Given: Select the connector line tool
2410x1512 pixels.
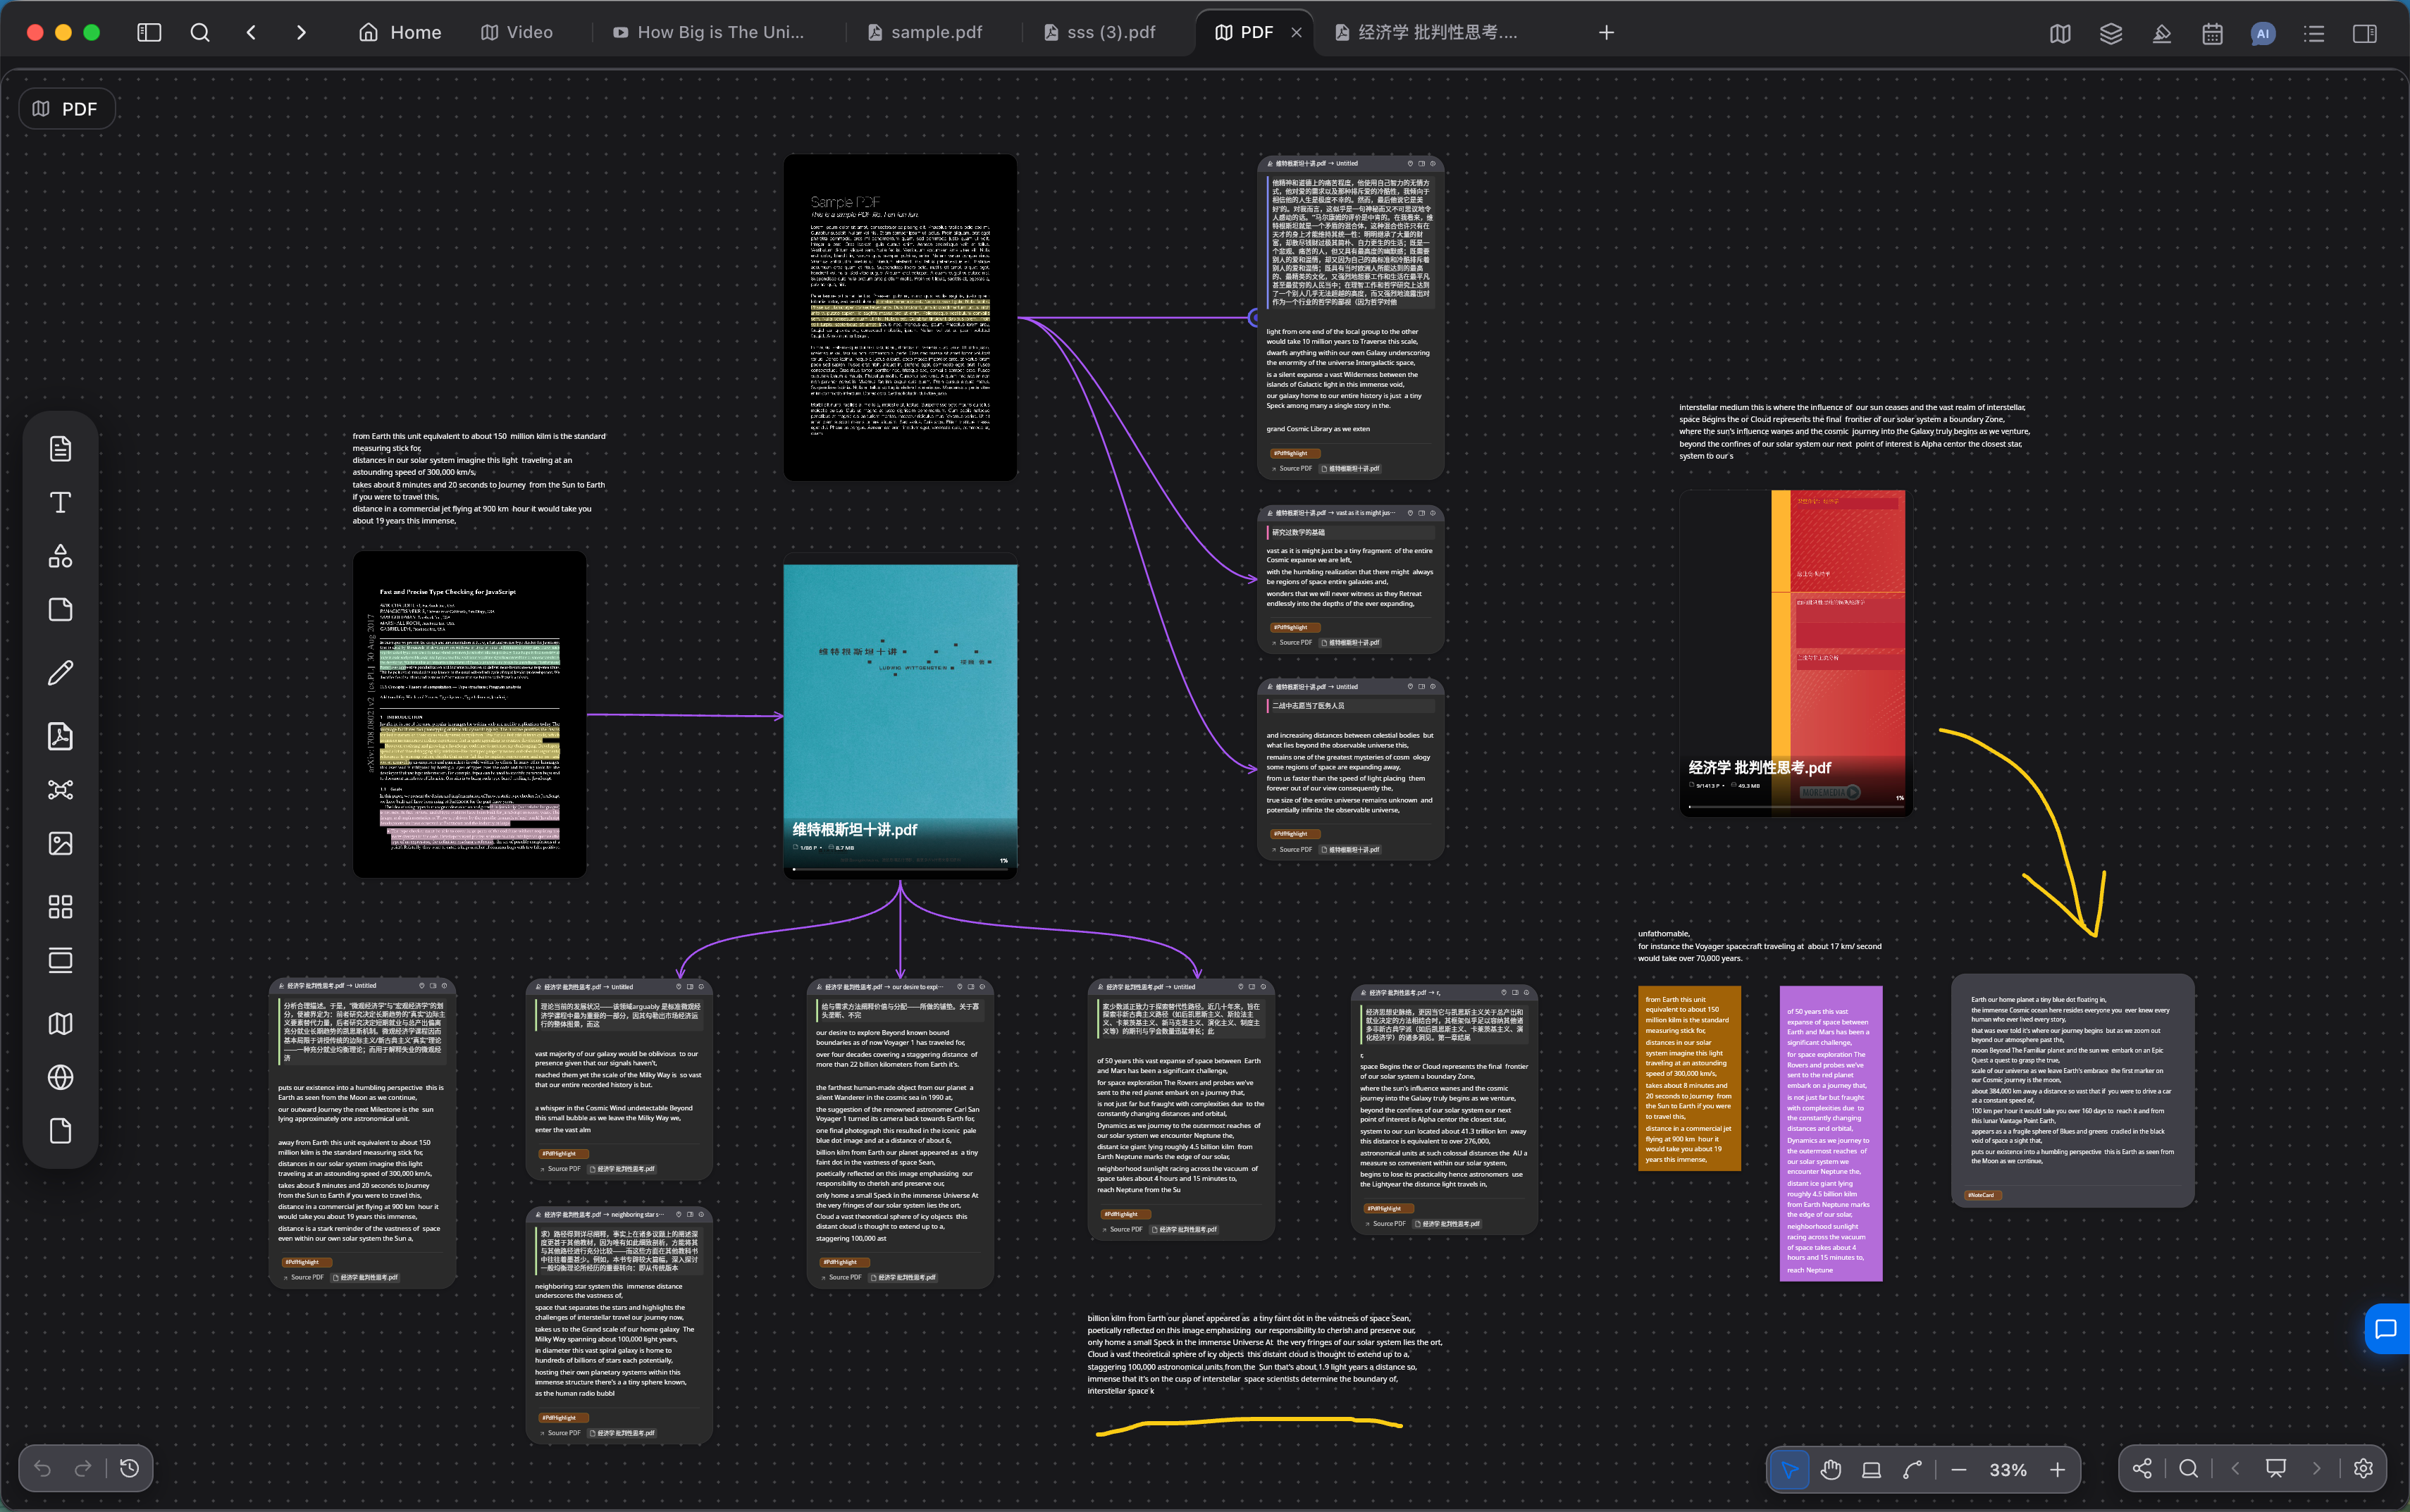Looking at the screenshot, I should coord(1912,1469).
